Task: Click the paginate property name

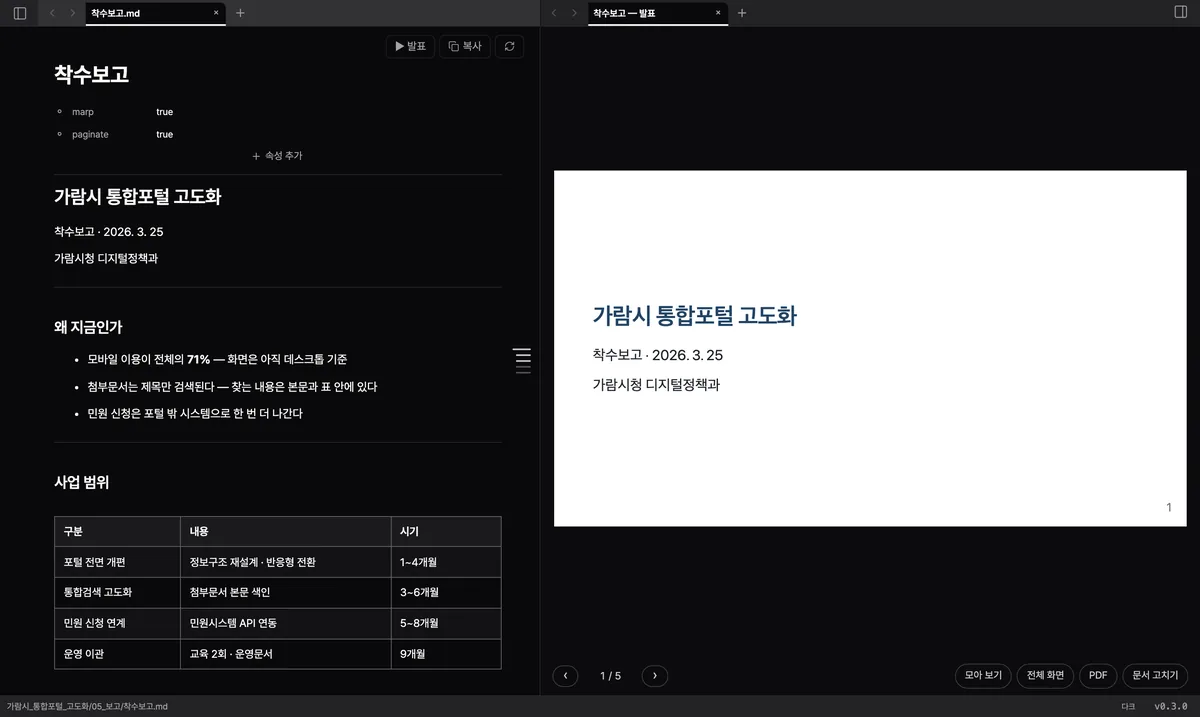Action: tap(90, 134)
